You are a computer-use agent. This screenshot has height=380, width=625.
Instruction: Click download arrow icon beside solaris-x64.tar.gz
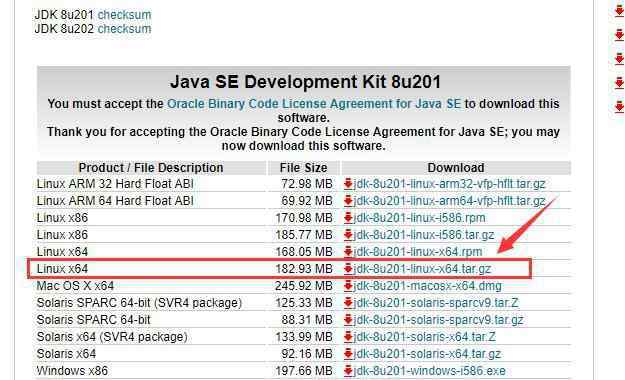click(348, 354)
